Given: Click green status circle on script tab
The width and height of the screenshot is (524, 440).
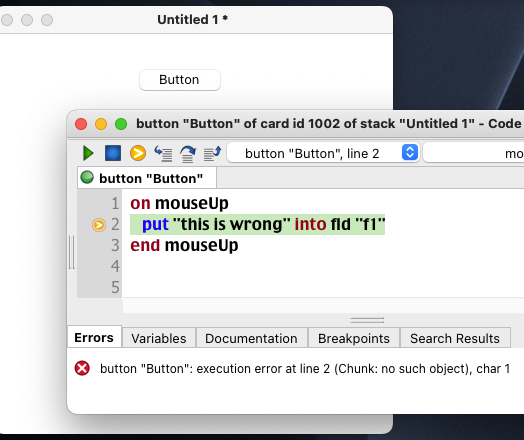Looking at the screenshot, I should pos(87,177).
